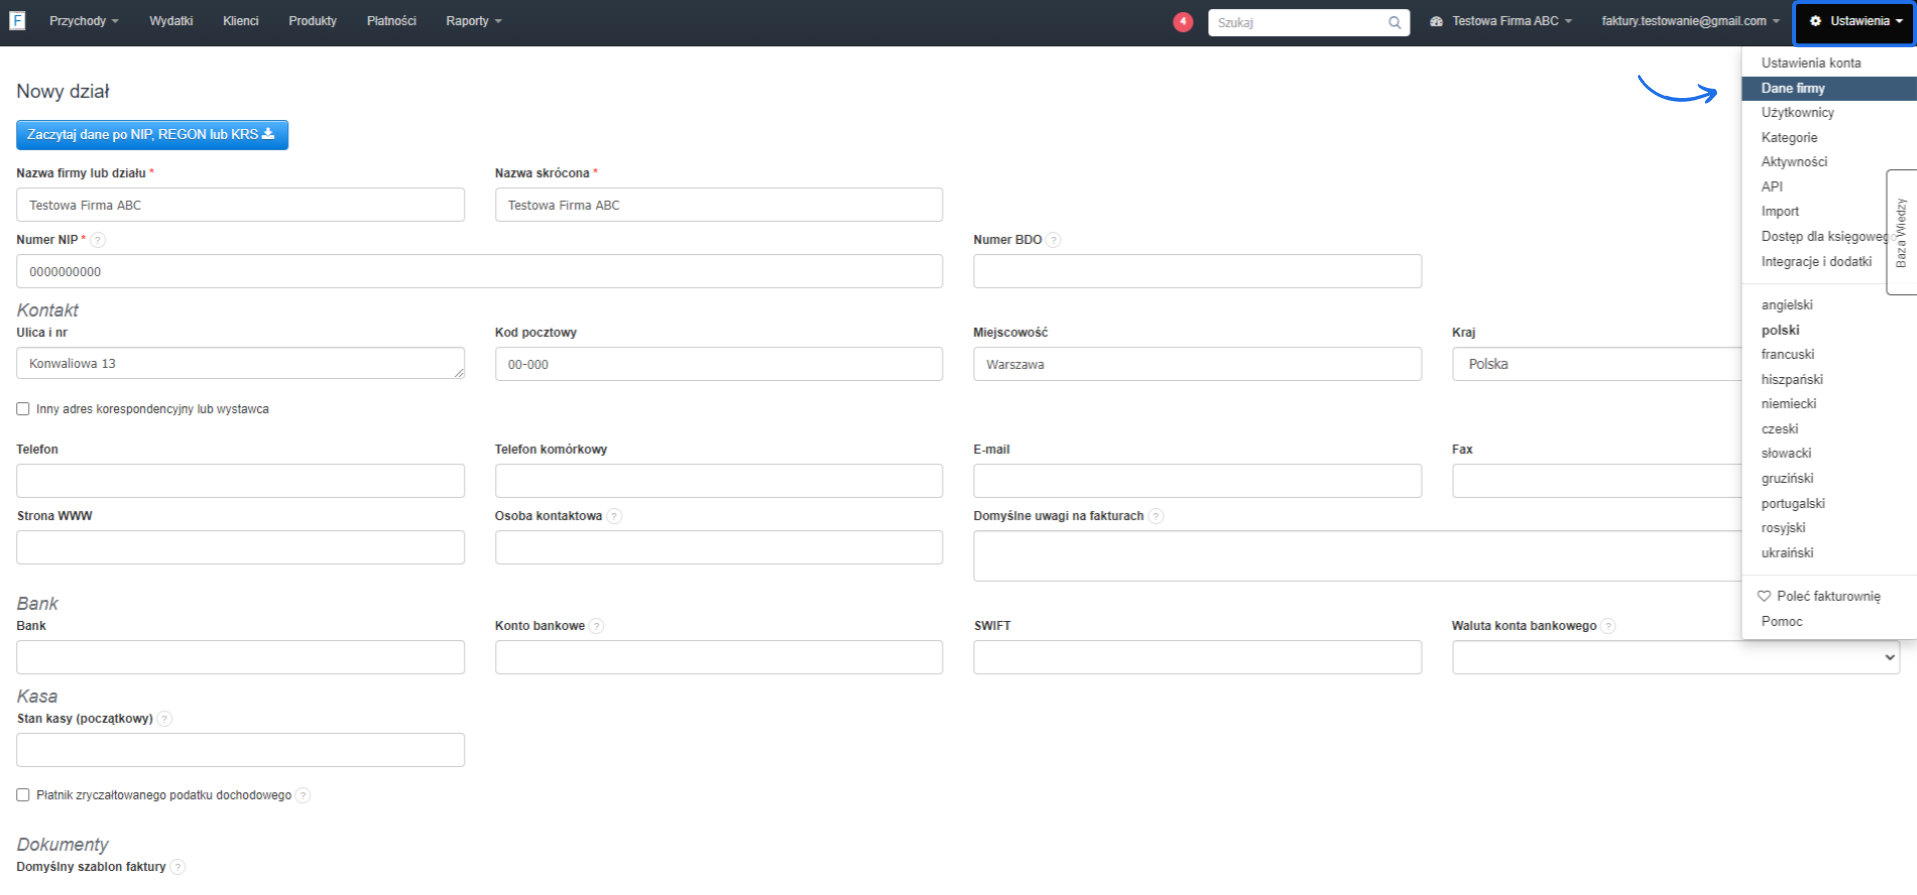Show help tooltip for Konto bankowe
The image size is (1917, 895).
point(596,626)
